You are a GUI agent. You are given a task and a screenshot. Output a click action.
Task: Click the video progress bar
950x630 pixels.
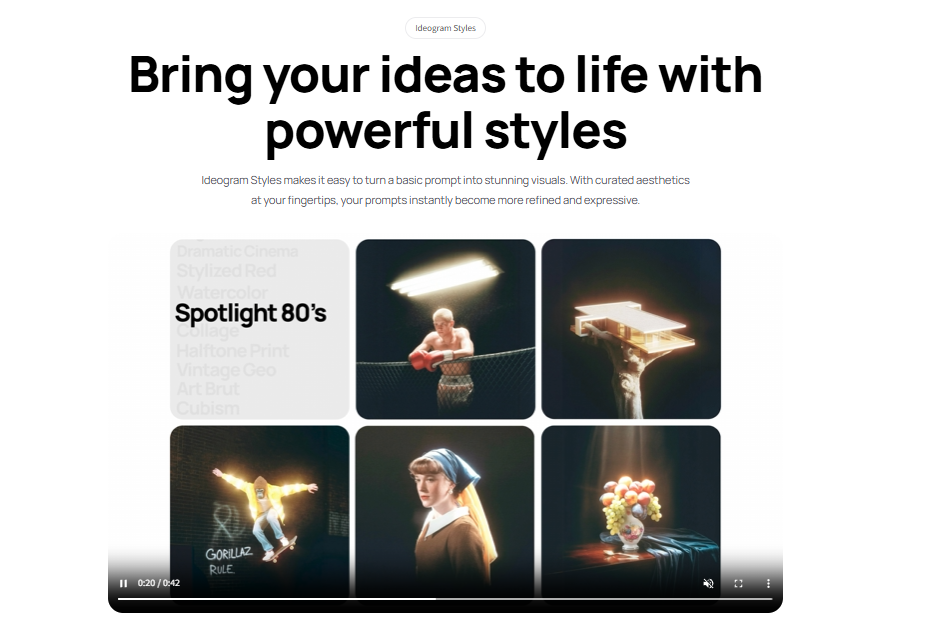pos(445,598)
